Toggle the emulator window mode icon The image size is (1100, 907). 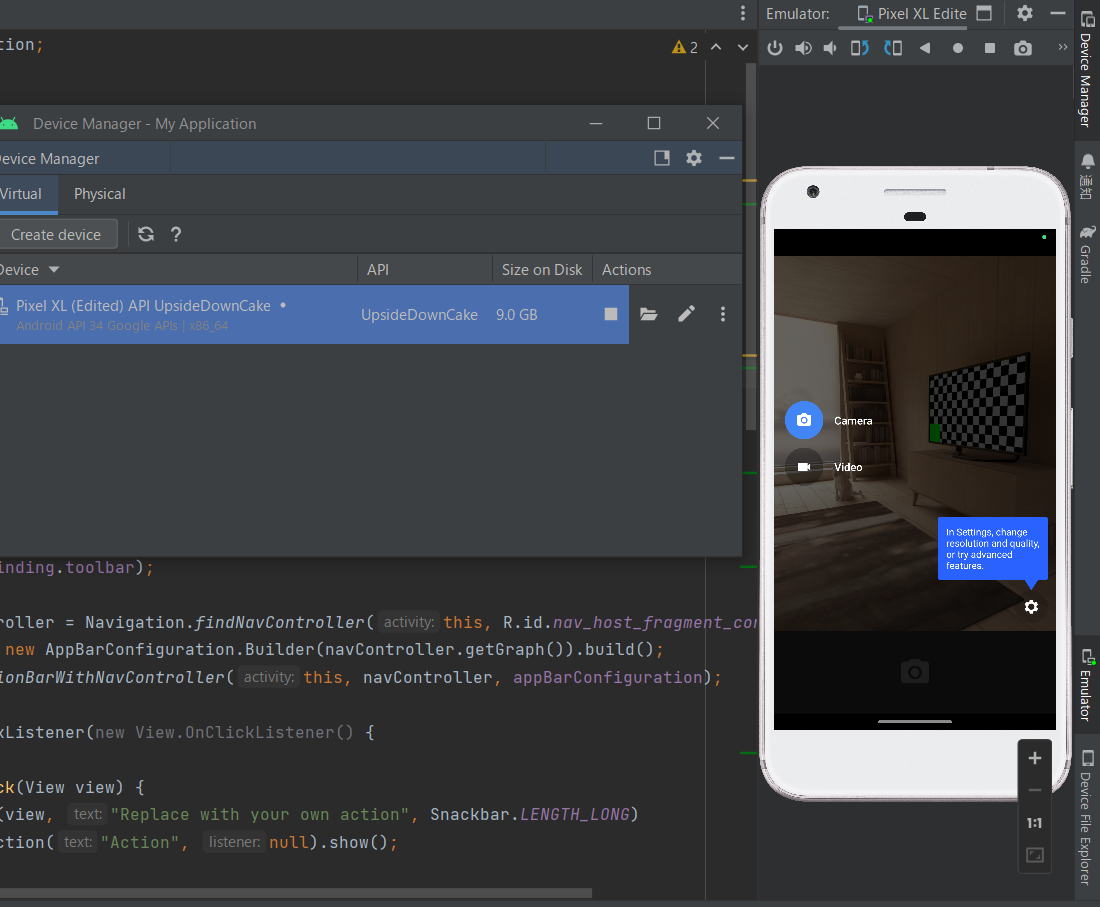984,13
